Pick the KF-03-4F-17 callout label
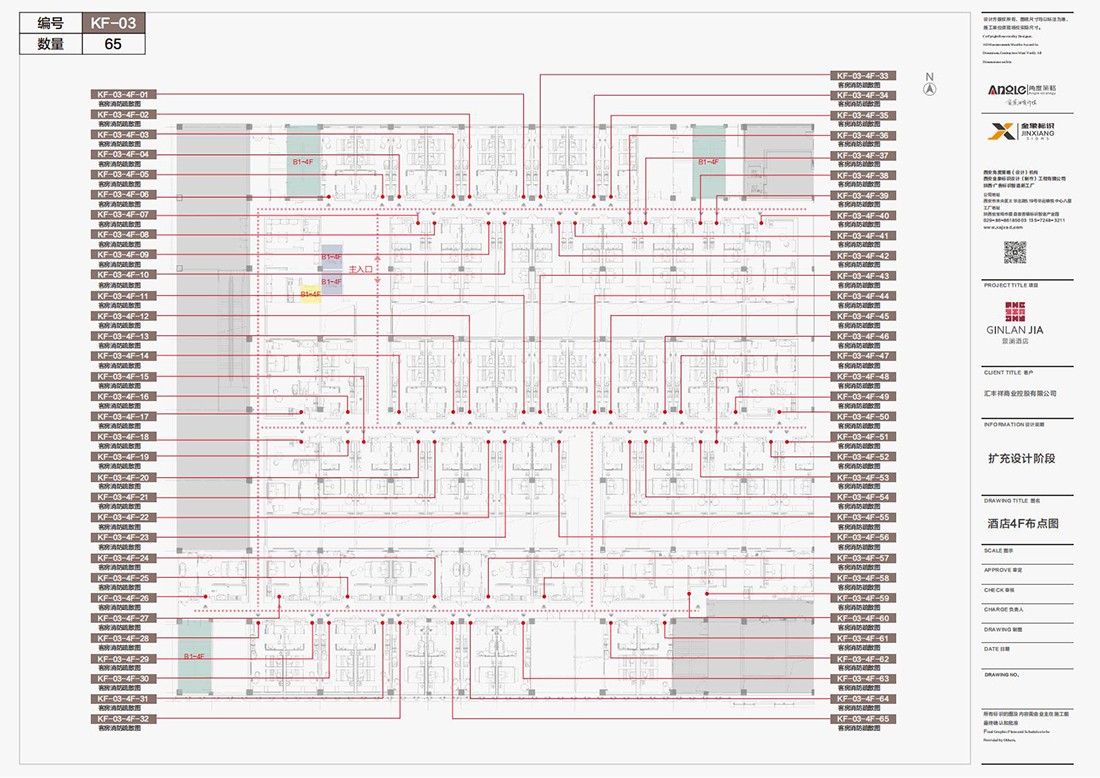 point(123,417)
